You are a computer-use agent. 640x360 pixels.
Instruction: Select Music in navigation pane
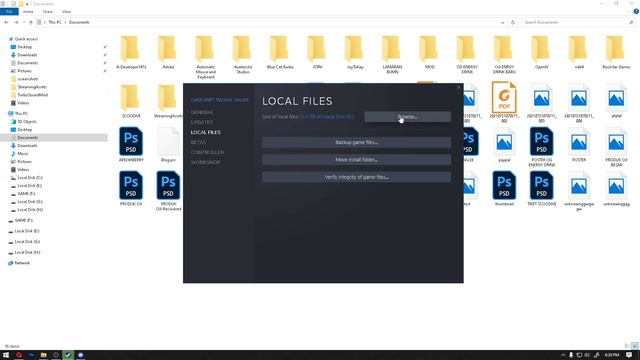(x=22, y=154)
